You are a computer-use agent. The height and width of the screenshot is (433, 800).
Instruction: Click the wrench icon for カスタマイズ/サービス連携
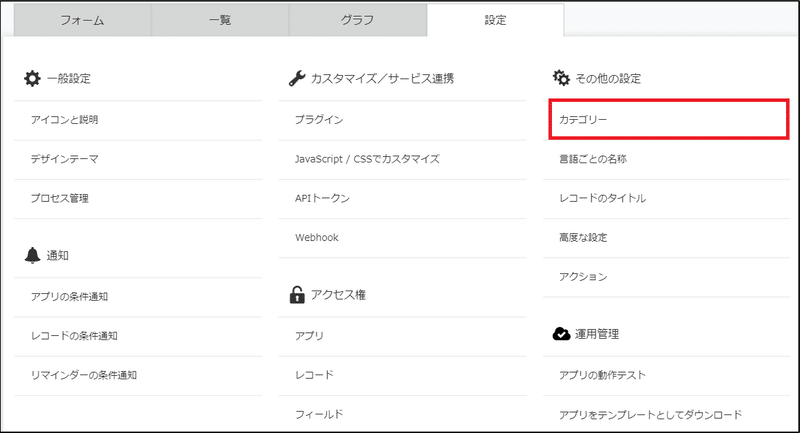(x=296, y=79)
